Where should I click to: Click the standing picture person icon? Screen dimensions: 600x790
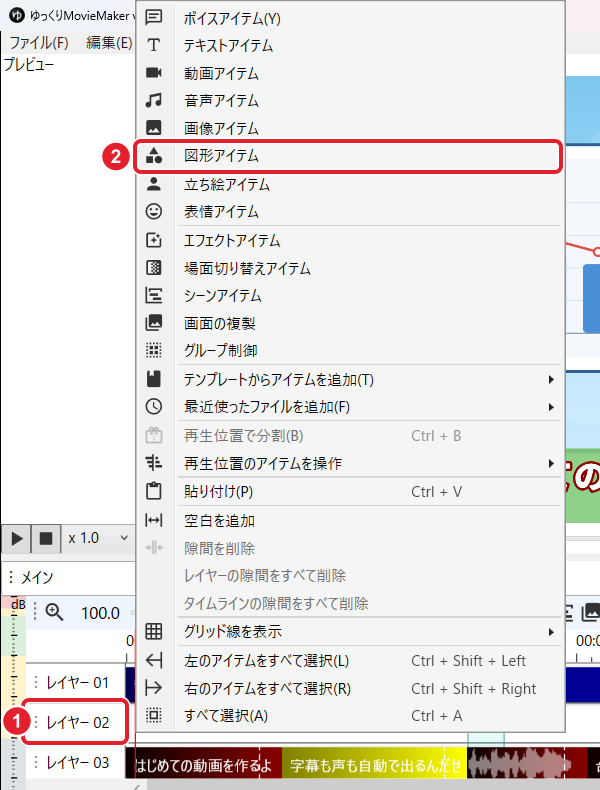tap(154, 184)
